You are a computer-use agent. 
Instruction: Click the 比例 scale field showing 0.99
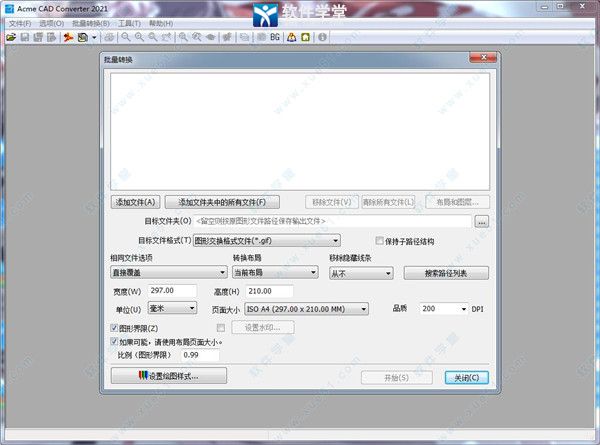(201, 355)
